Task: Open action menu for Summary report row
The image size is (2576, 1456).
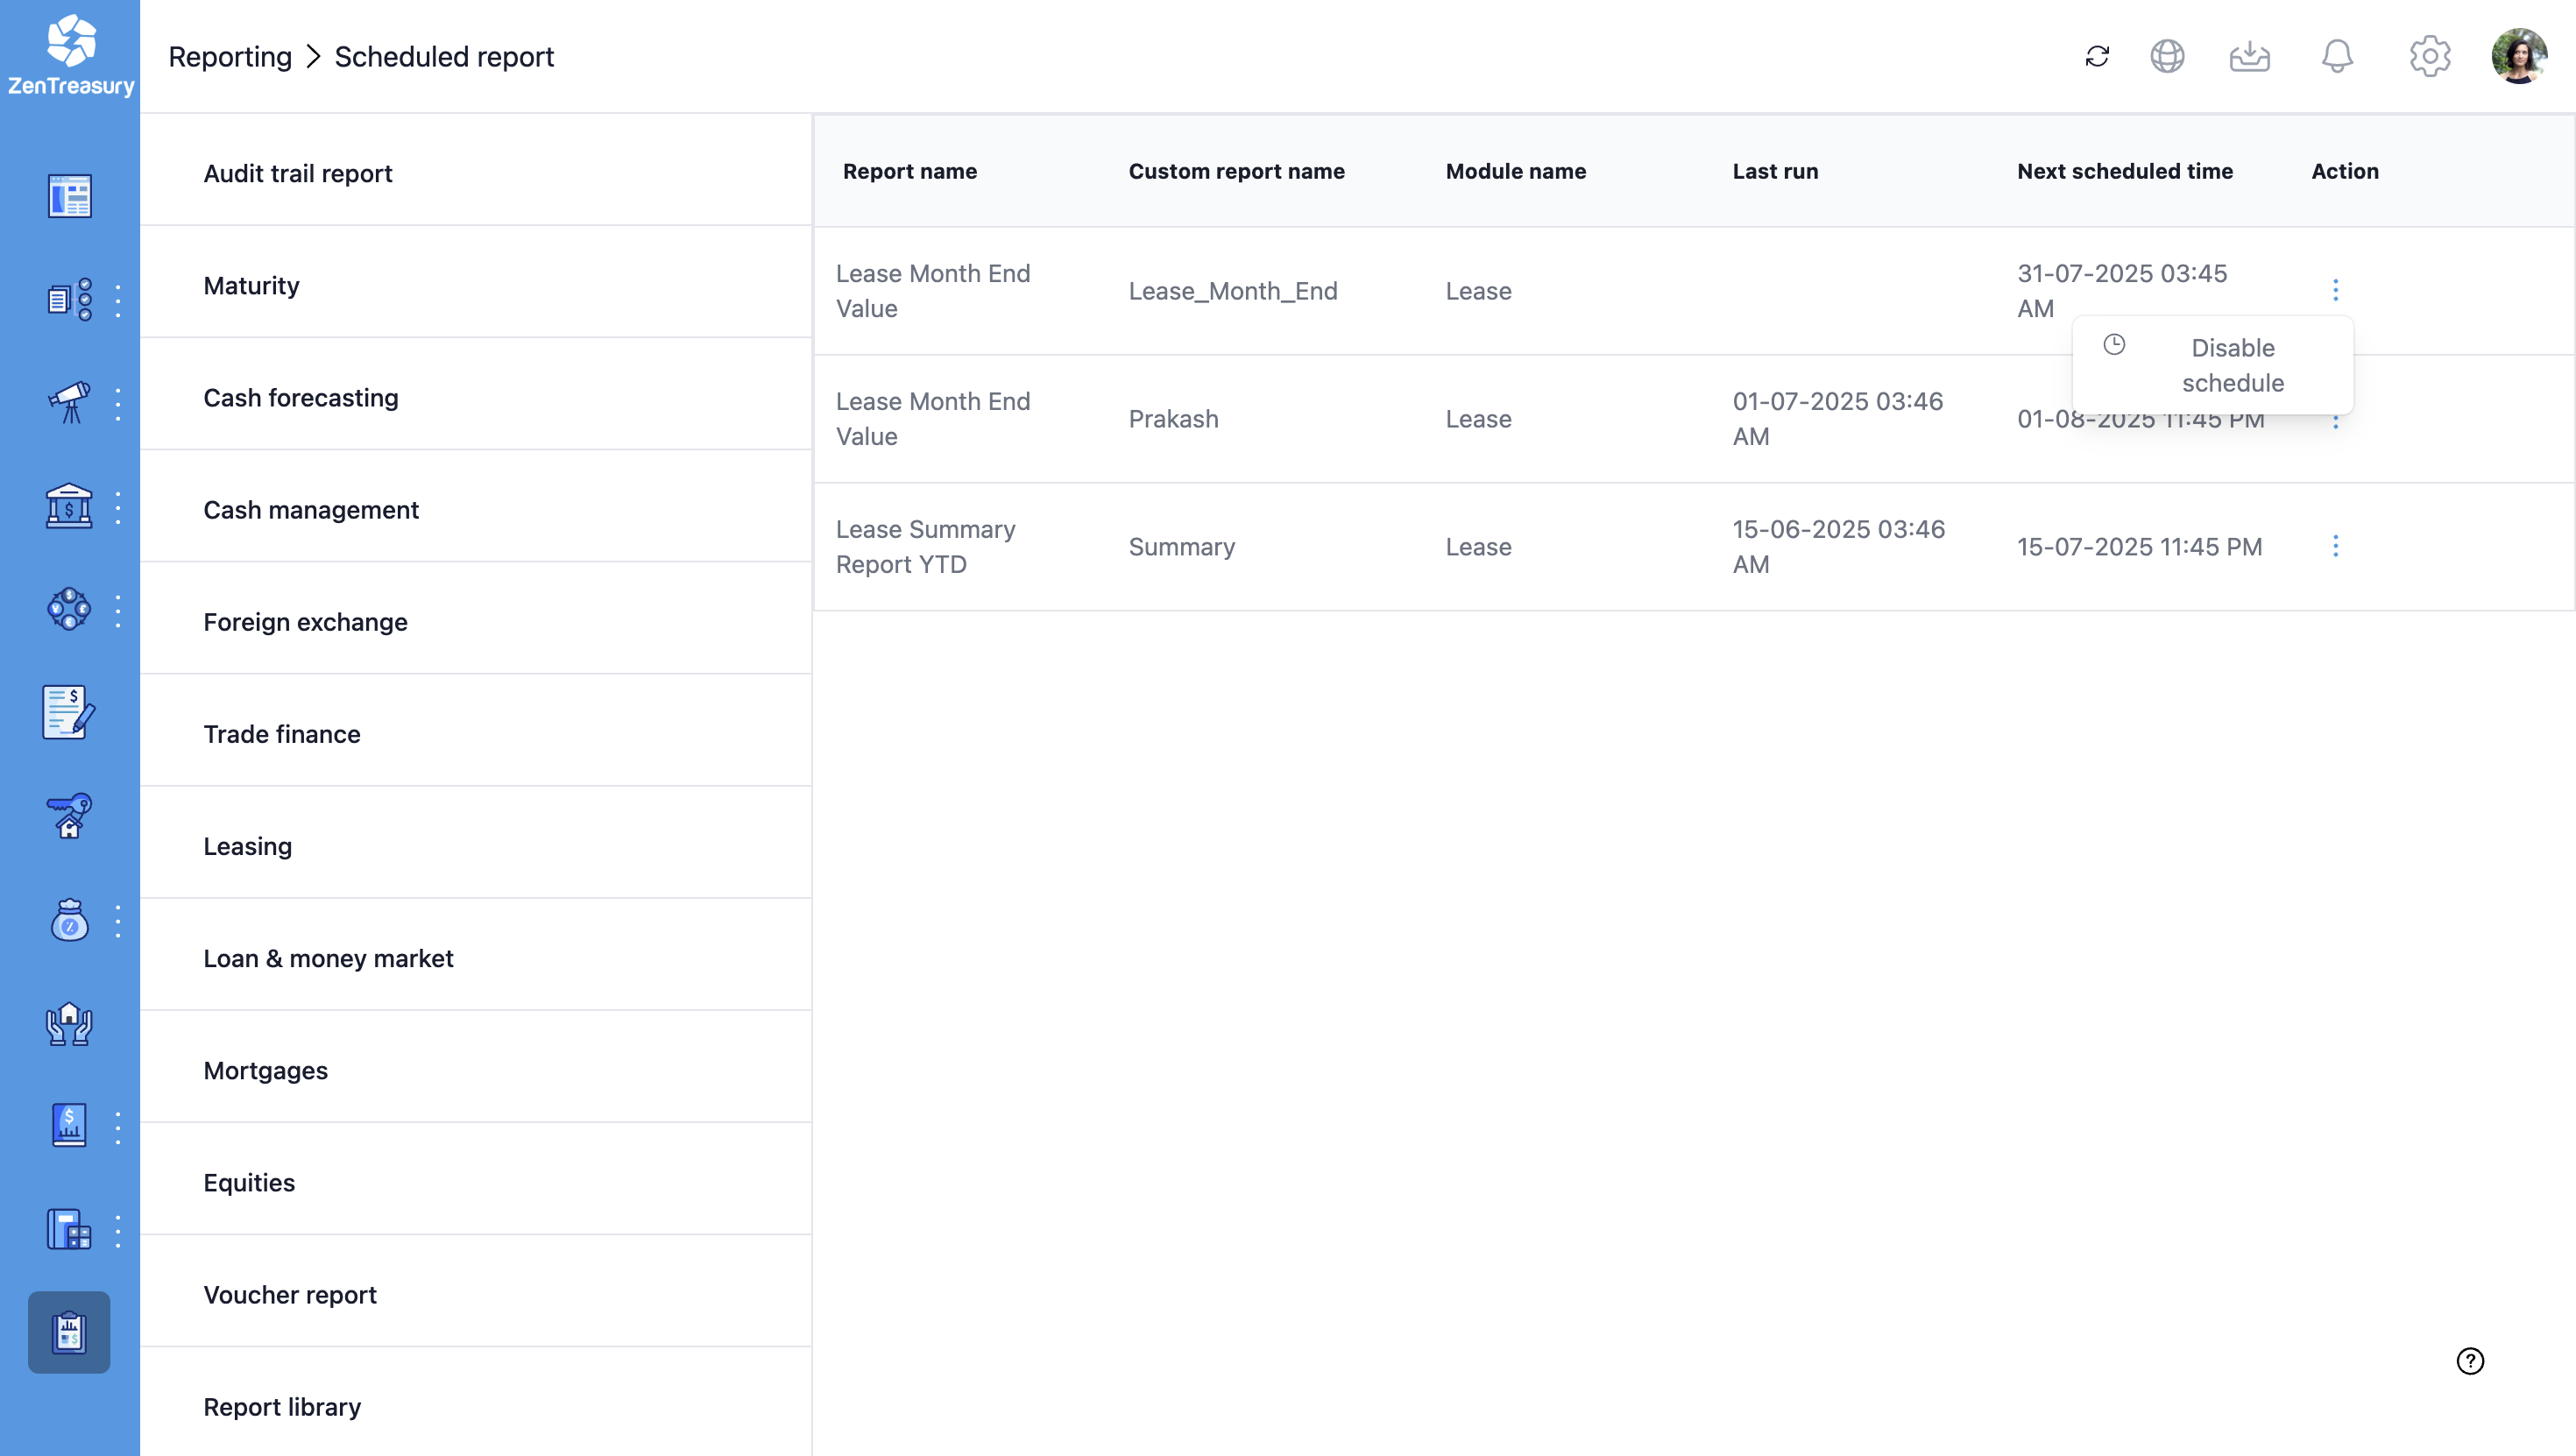Action: [2335, 546]
